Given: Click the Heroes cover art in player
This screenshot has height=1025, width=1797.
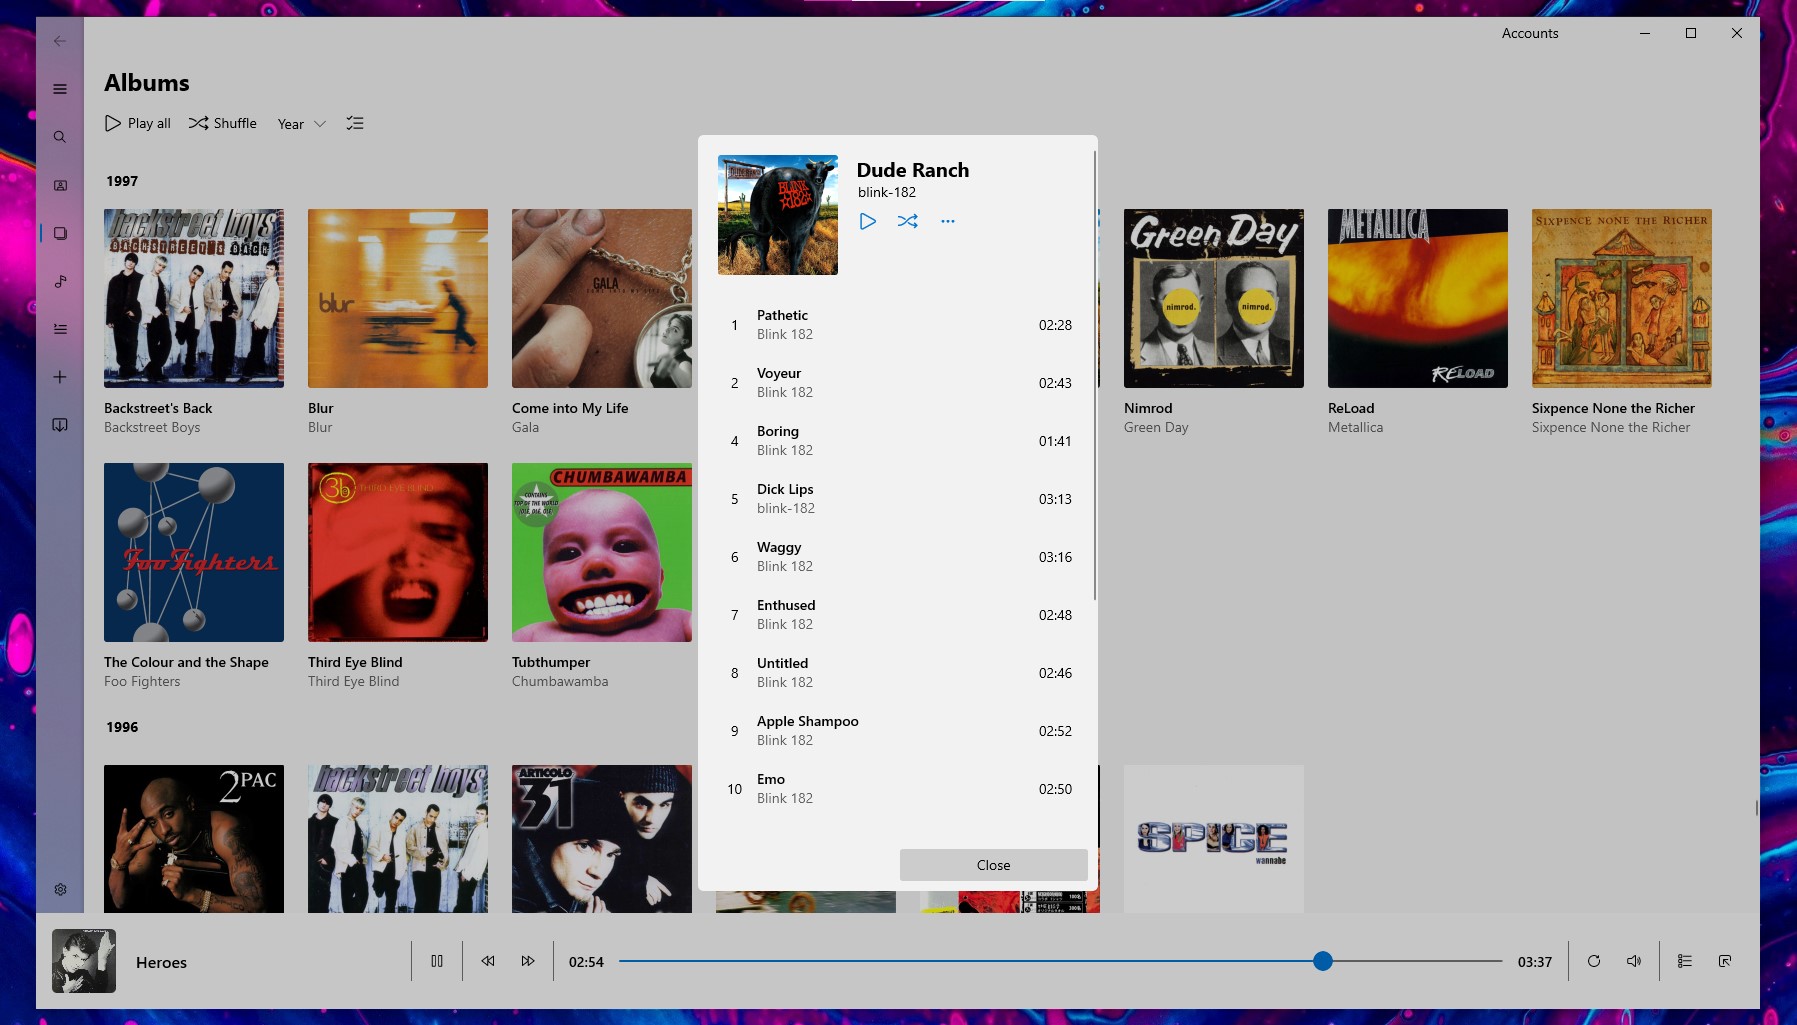Looking at the screenshot, I should (x=84, y=961).
